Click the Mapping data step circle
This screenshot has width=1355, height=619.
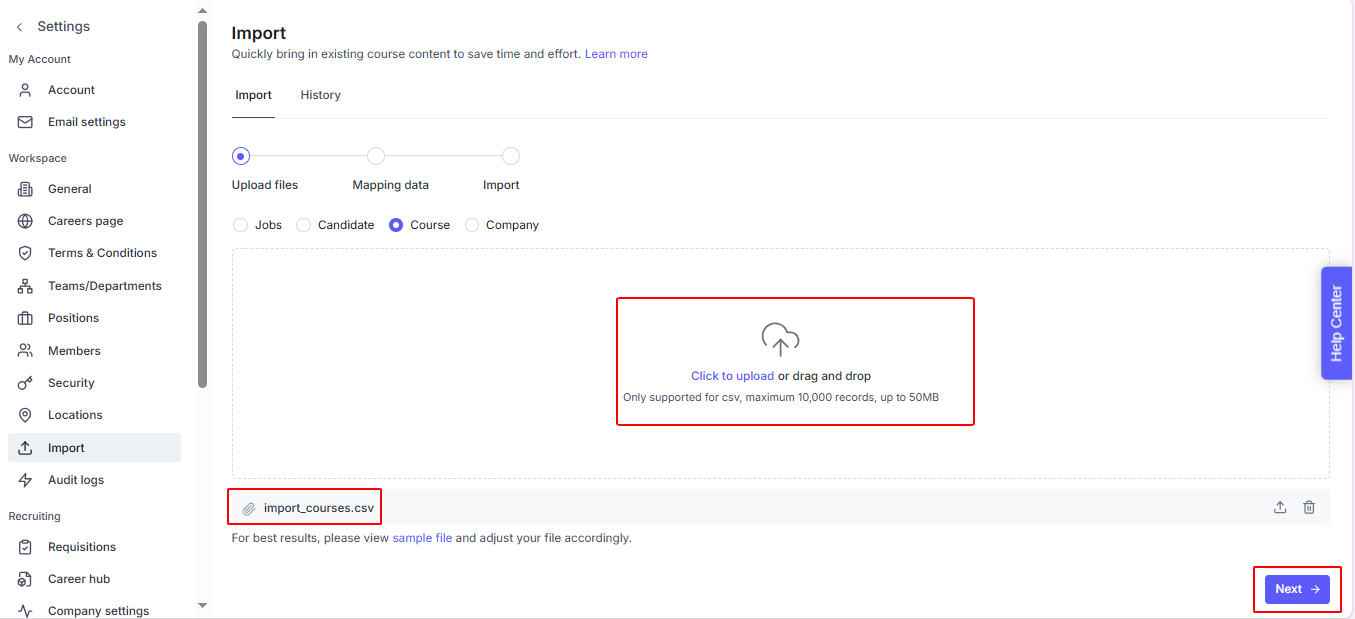pyautogui.click(x=376, y=156)
